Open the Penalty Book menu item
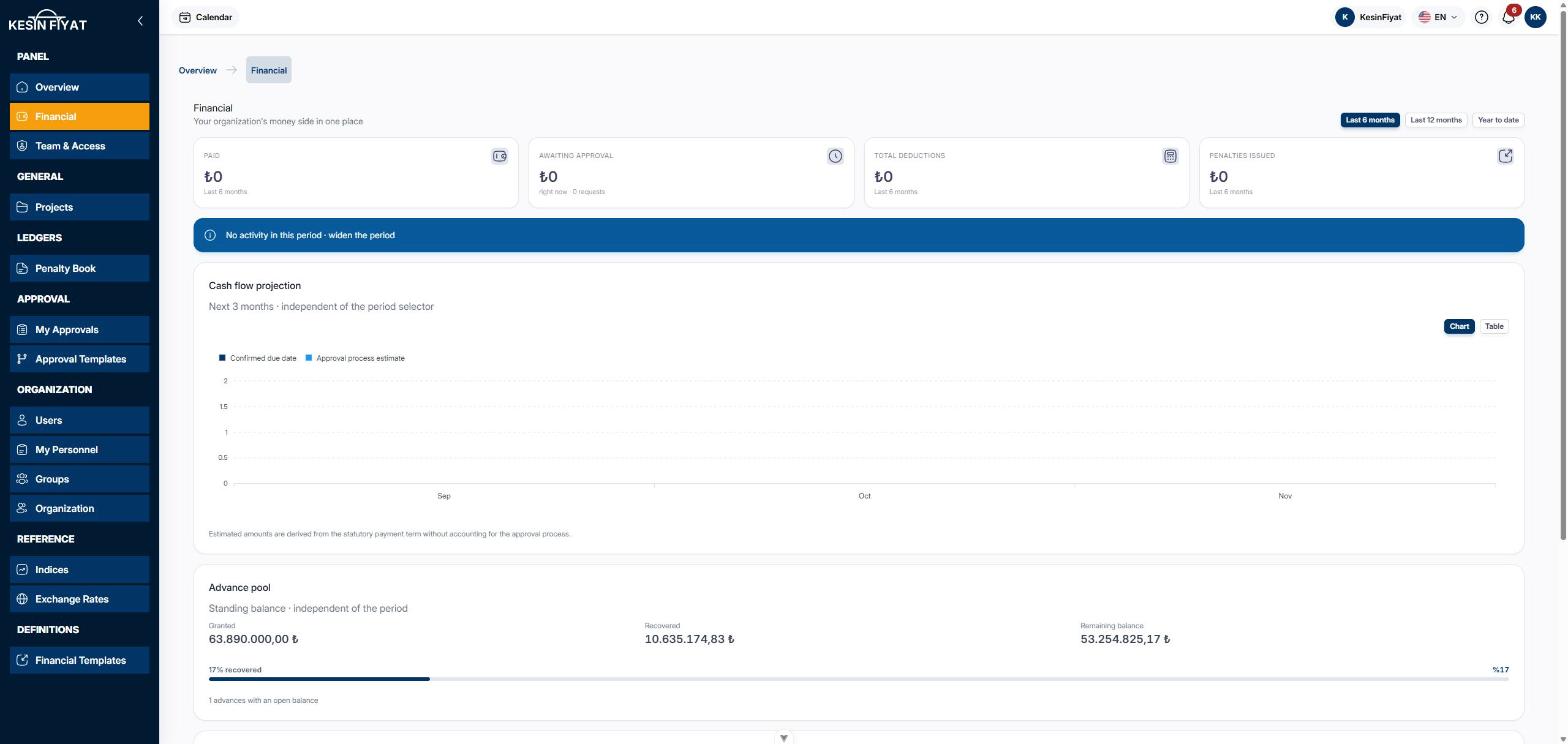The image size is (1568, 744). pyautogui.click(x=80, y=268)
